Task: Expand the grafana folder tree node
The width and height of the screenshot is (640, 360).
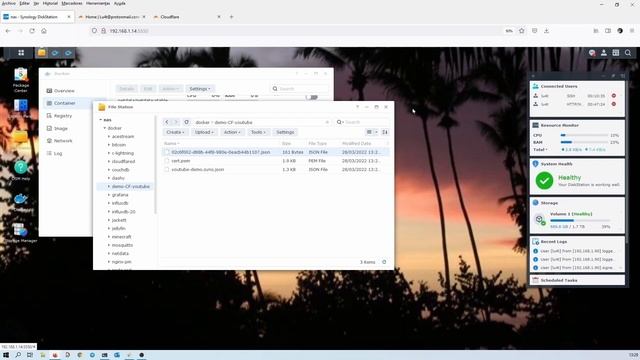Action: 109,195
